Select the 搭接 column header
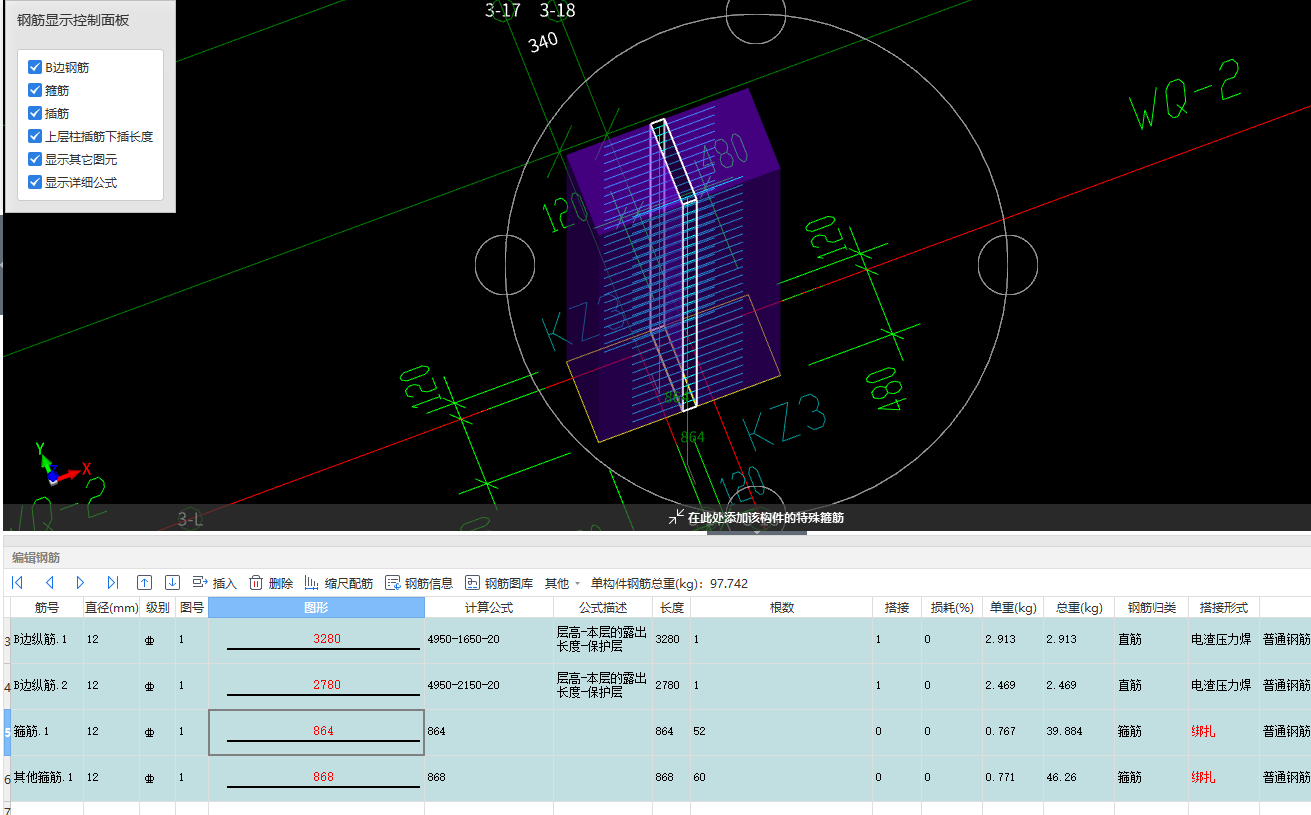This screenshot has height=815, width=1311. pos(896,607)
